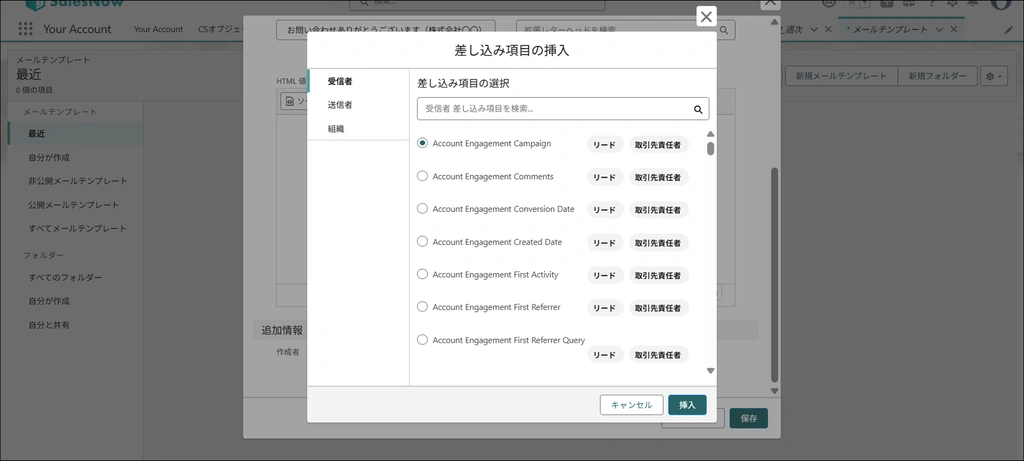This screenshot has width=1024, height=461.
Task: Click the search magnifier icon in merge field box
Action: tap(698, 109)
